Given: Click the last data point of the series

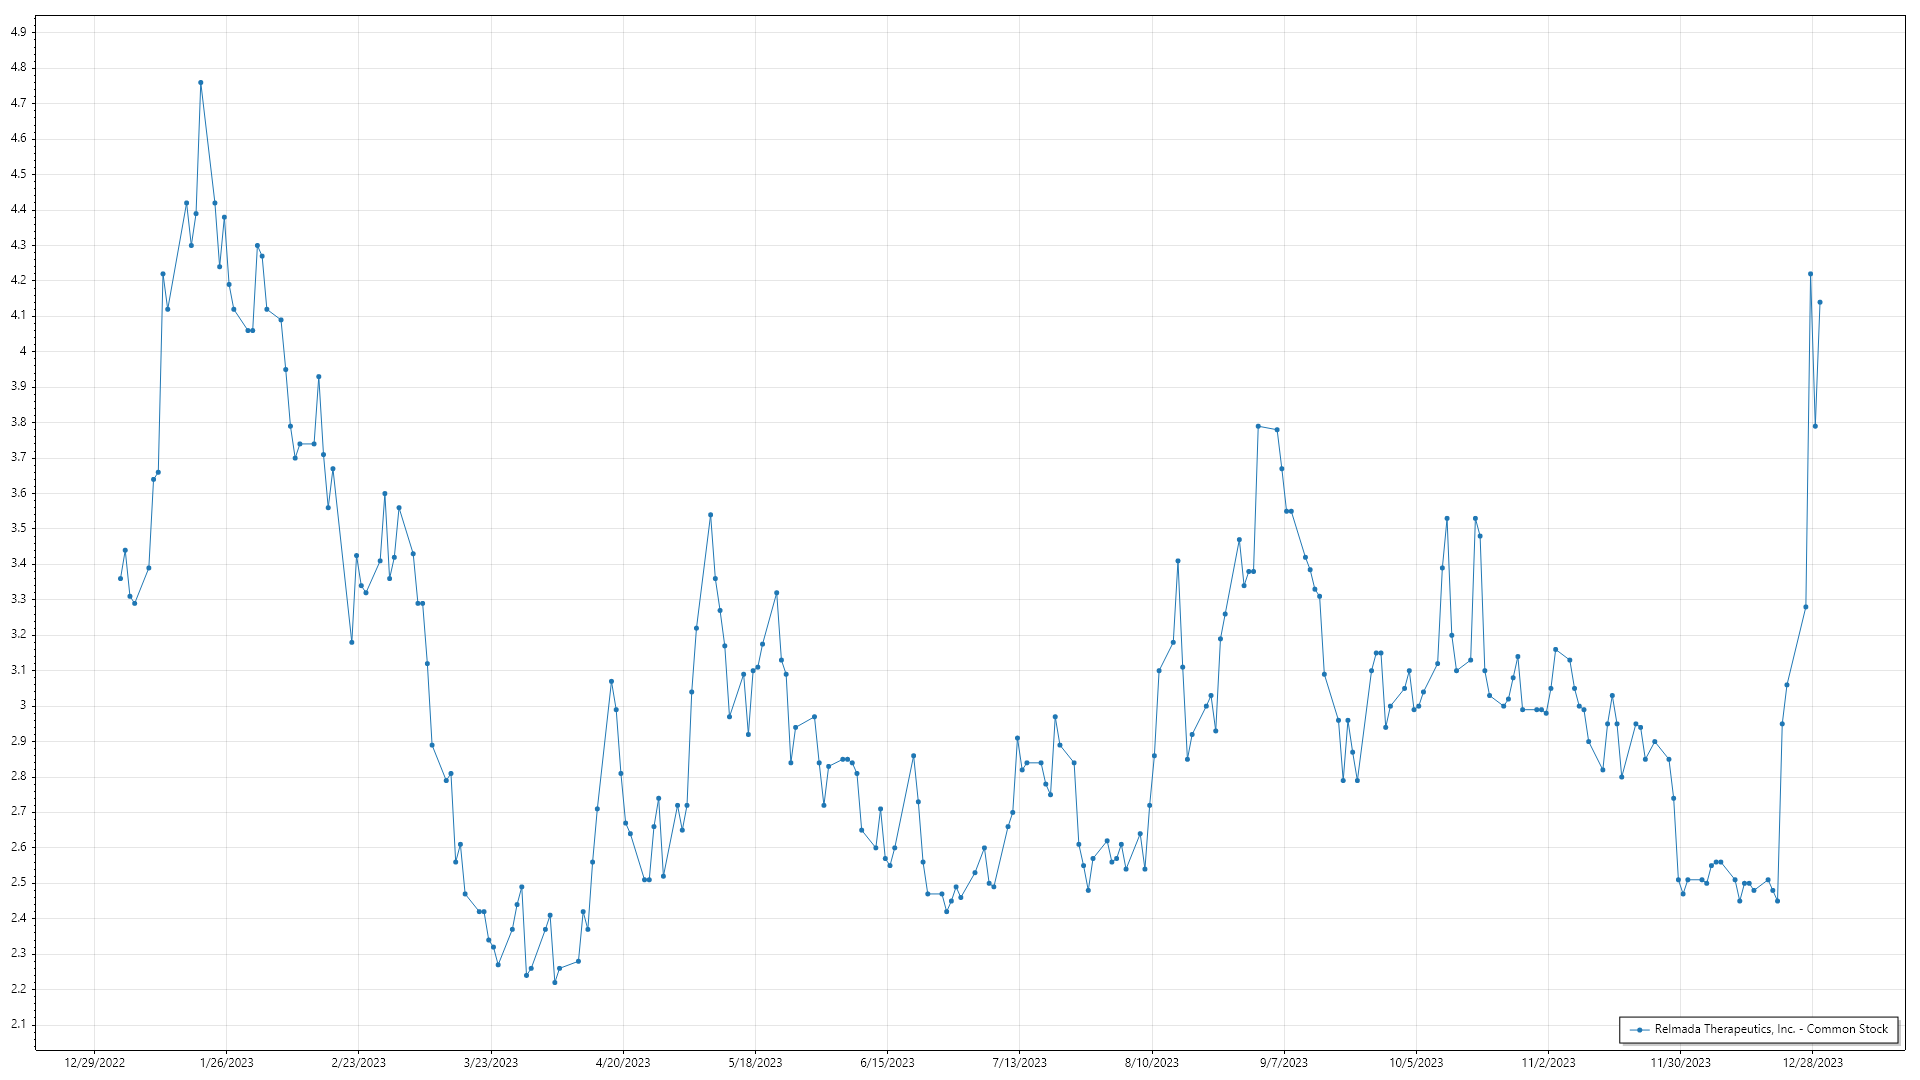Looking at the screenshot, I should point(1819,302).
